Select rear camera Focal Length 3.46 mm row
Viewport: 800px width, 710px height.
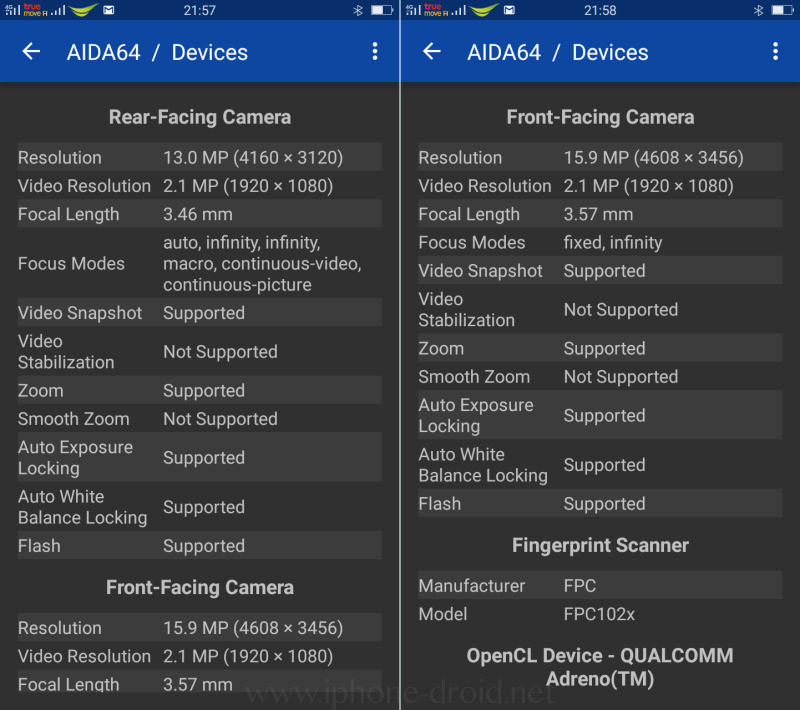pyautogui.click(x=199, y=214)
